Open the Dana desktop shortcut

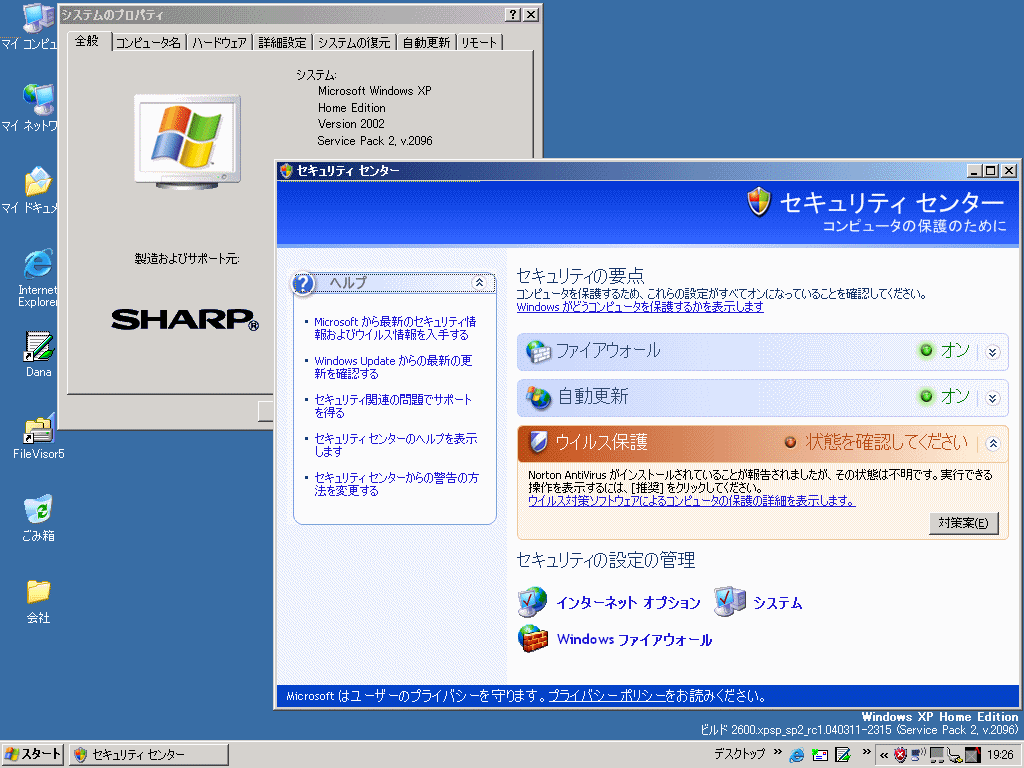coord(38,347)
